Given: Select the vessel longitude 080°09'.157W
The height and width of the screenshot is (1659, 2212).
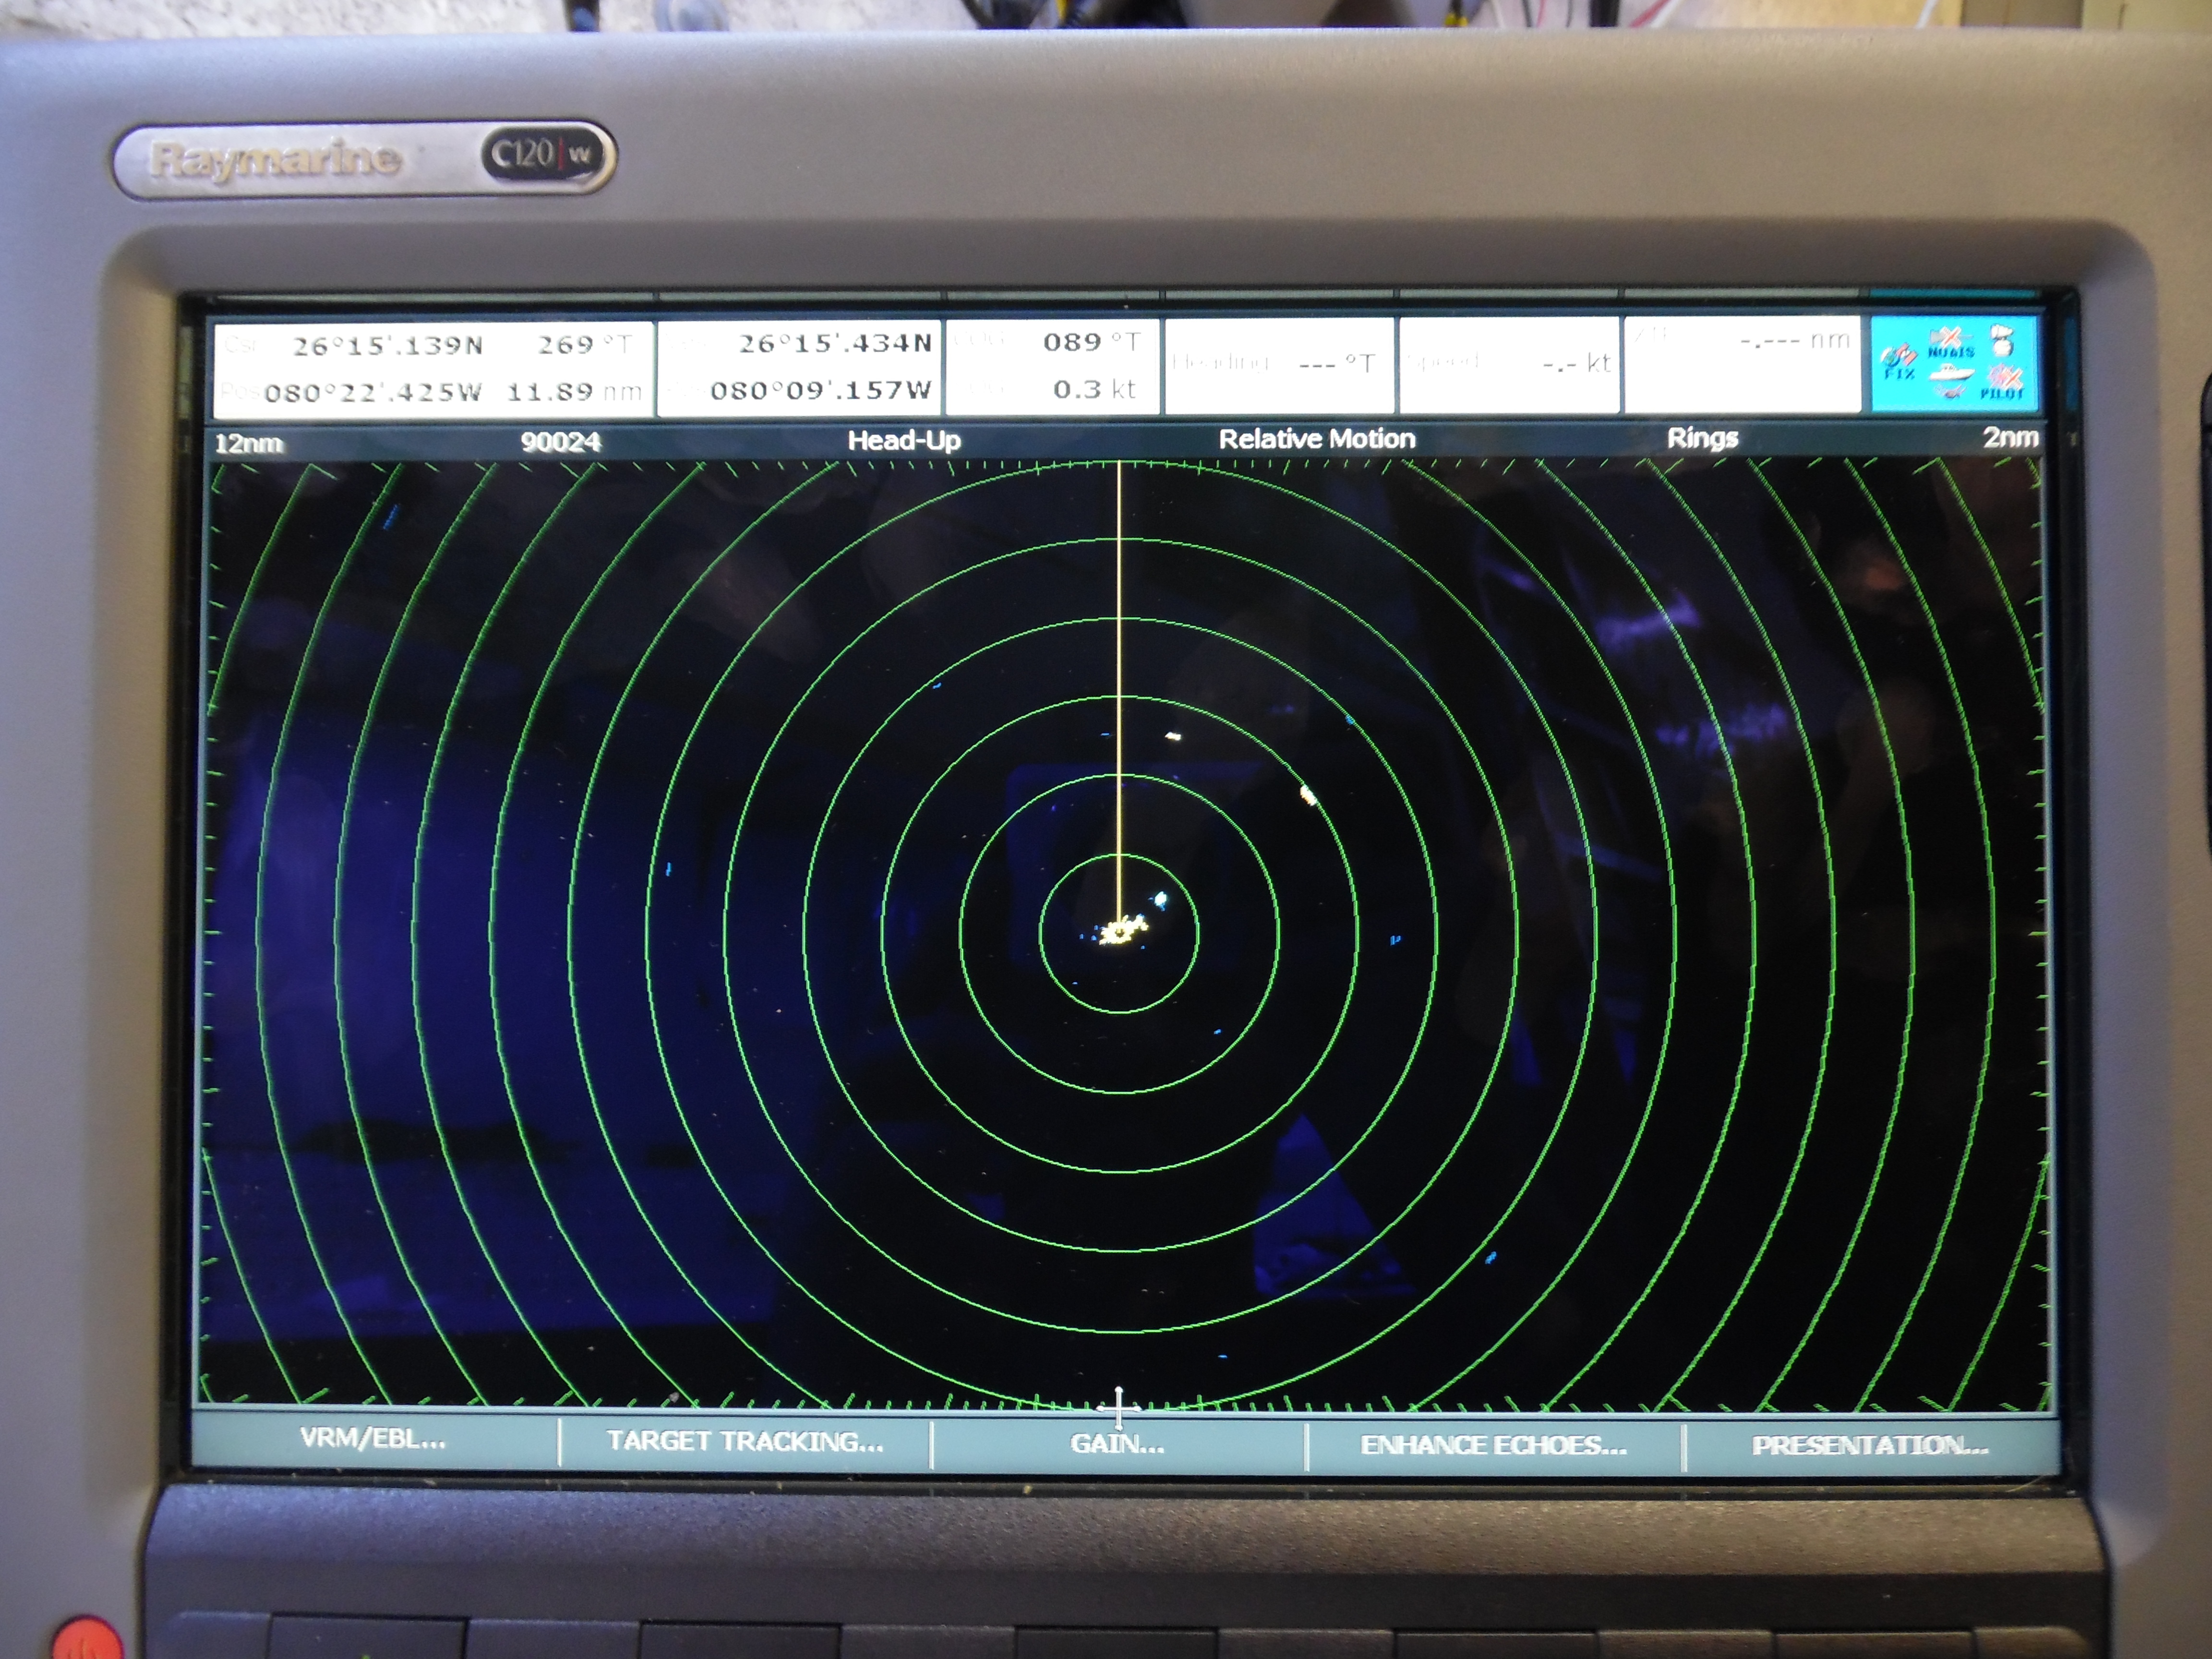Looking at the screenshot, I should click(x=820, y=390).
